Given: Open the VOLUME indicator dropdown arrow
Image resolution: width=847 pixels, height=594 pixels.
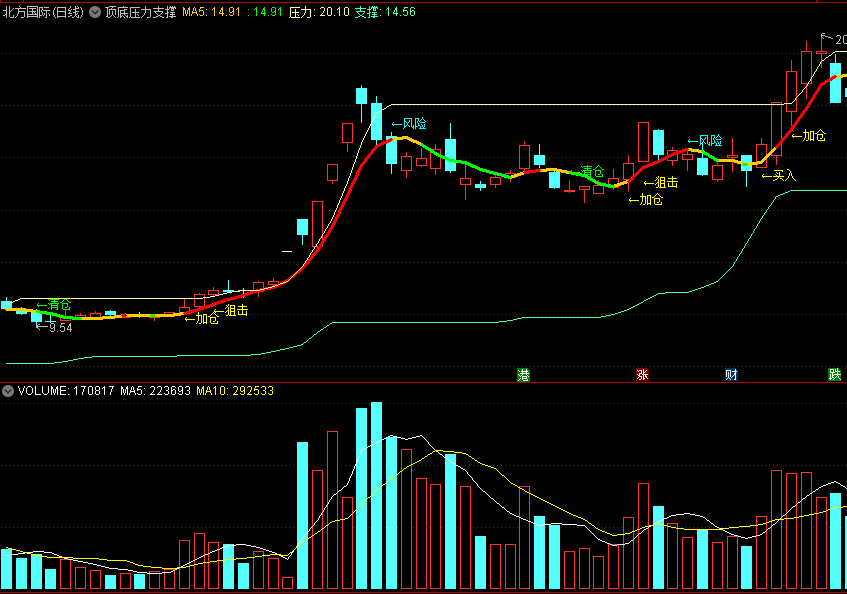Looking at the screenshot, I should pos(8,390).
